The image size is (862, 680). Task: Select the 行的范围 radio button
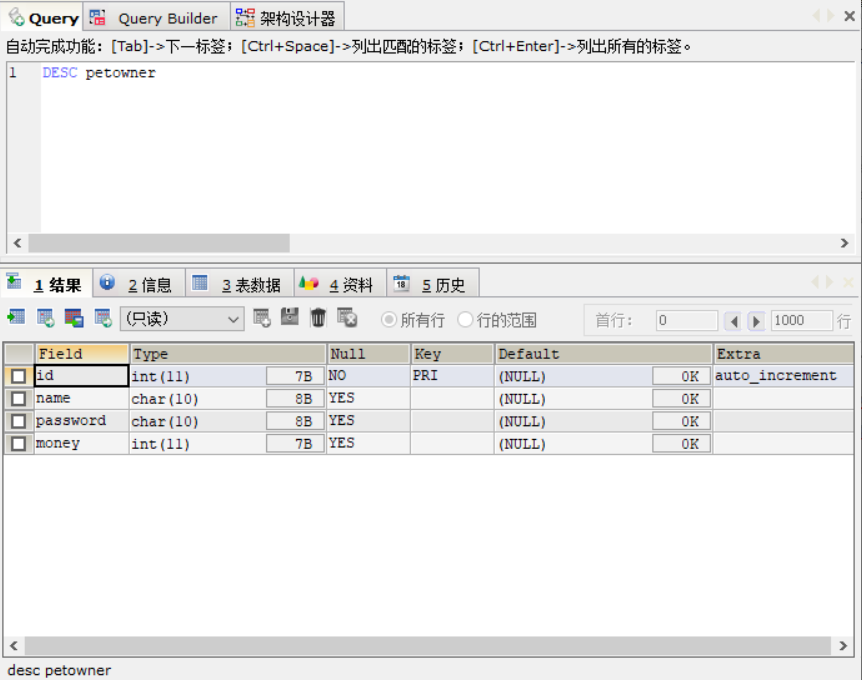coord(465,319)
